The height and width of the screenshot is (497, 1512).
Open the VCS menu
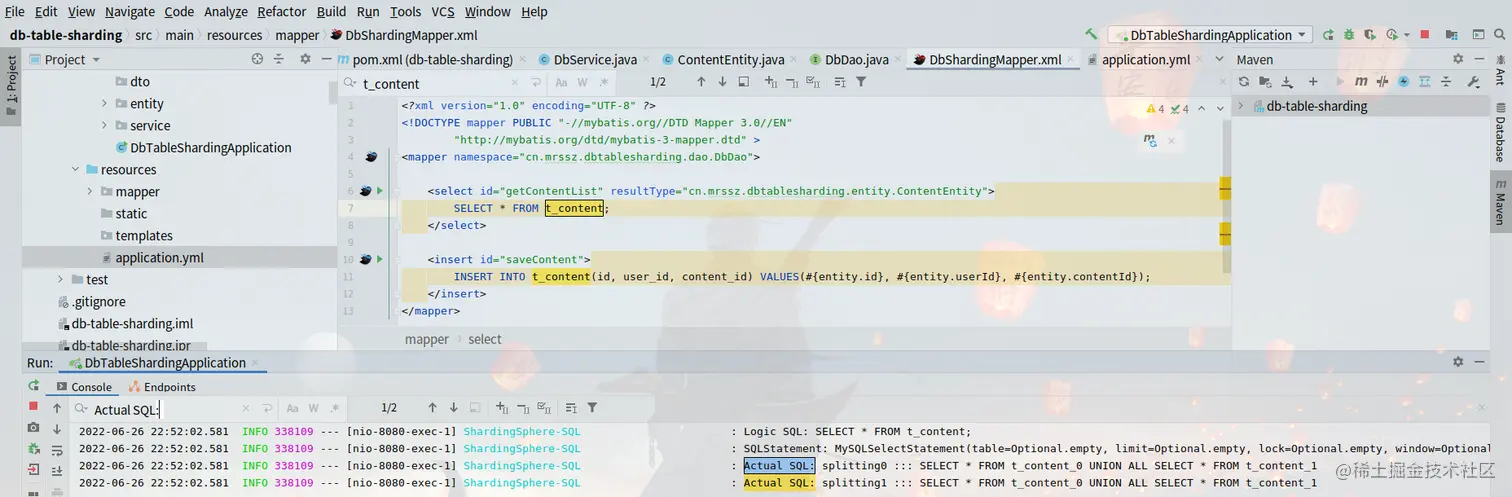tap(443, 12)
